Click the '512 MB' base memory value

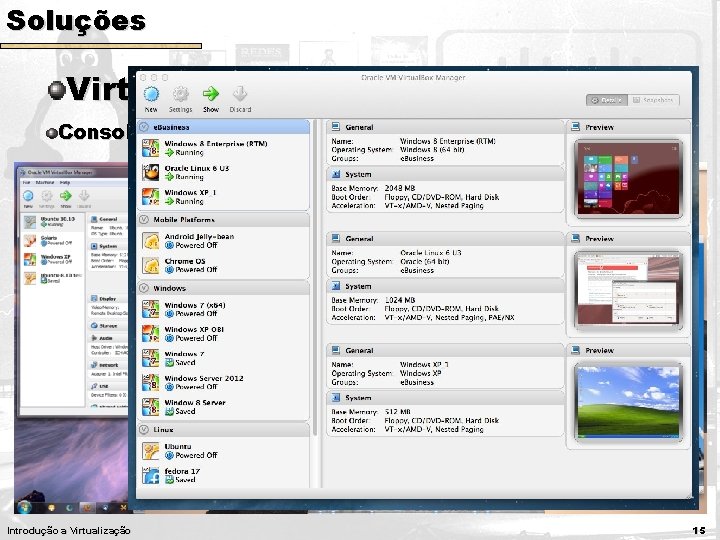point(398,411)
